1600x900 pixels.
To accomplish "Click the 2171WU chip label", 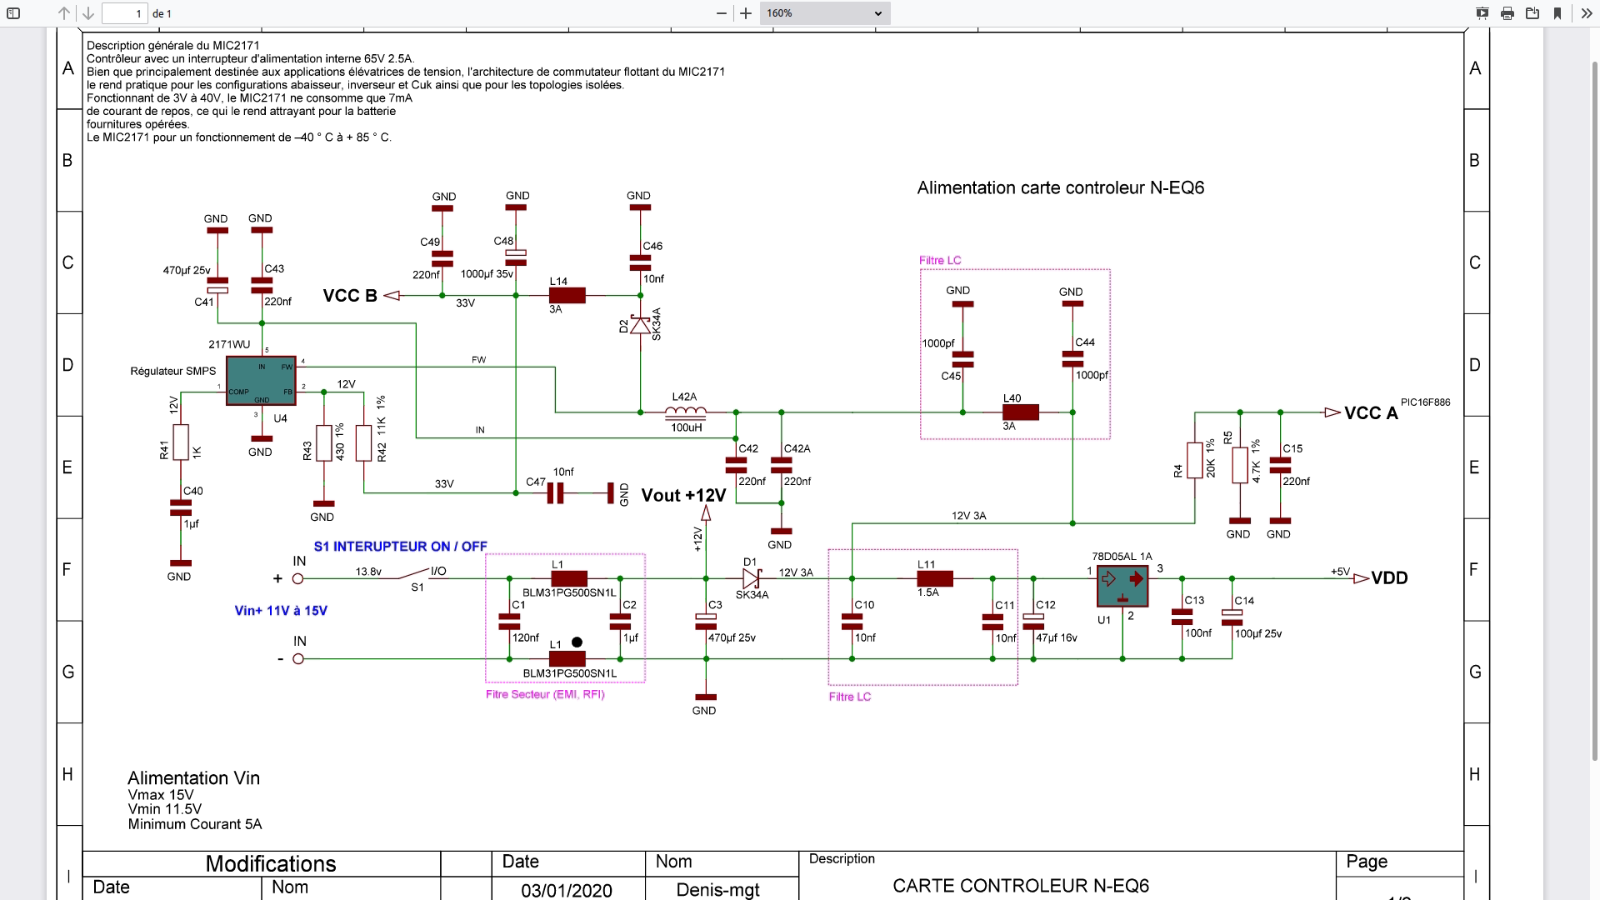I will point(229,344).
